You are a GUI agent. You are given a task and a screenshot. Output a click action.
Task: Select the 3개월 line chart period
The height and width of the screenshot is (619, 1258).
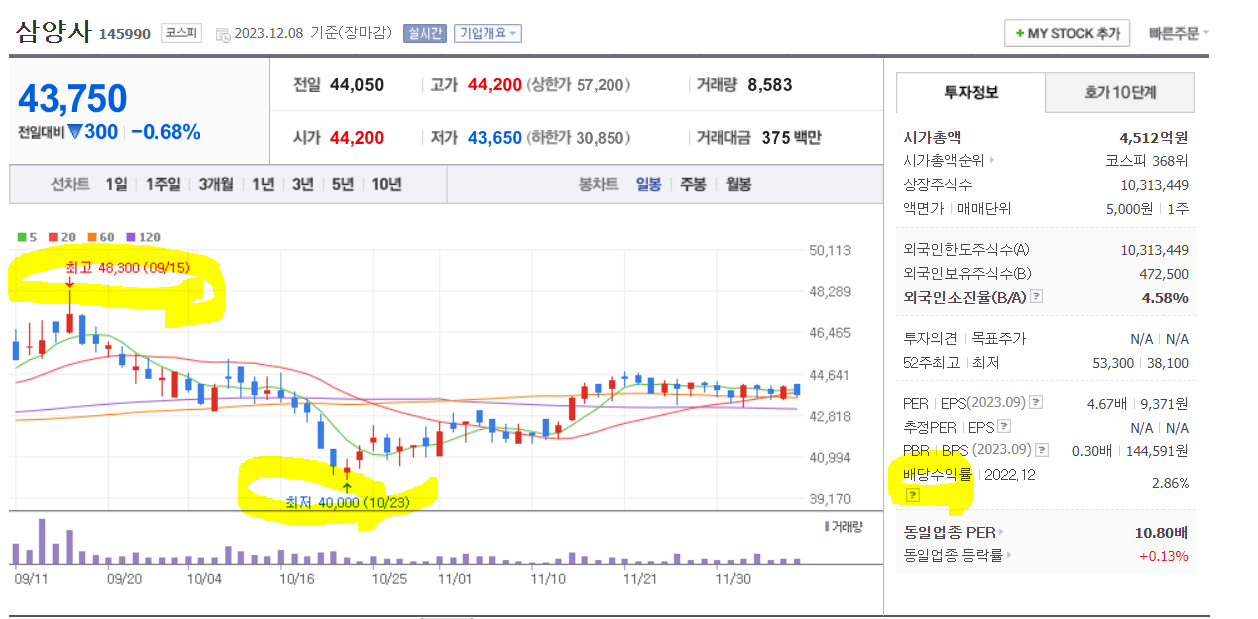215,184
